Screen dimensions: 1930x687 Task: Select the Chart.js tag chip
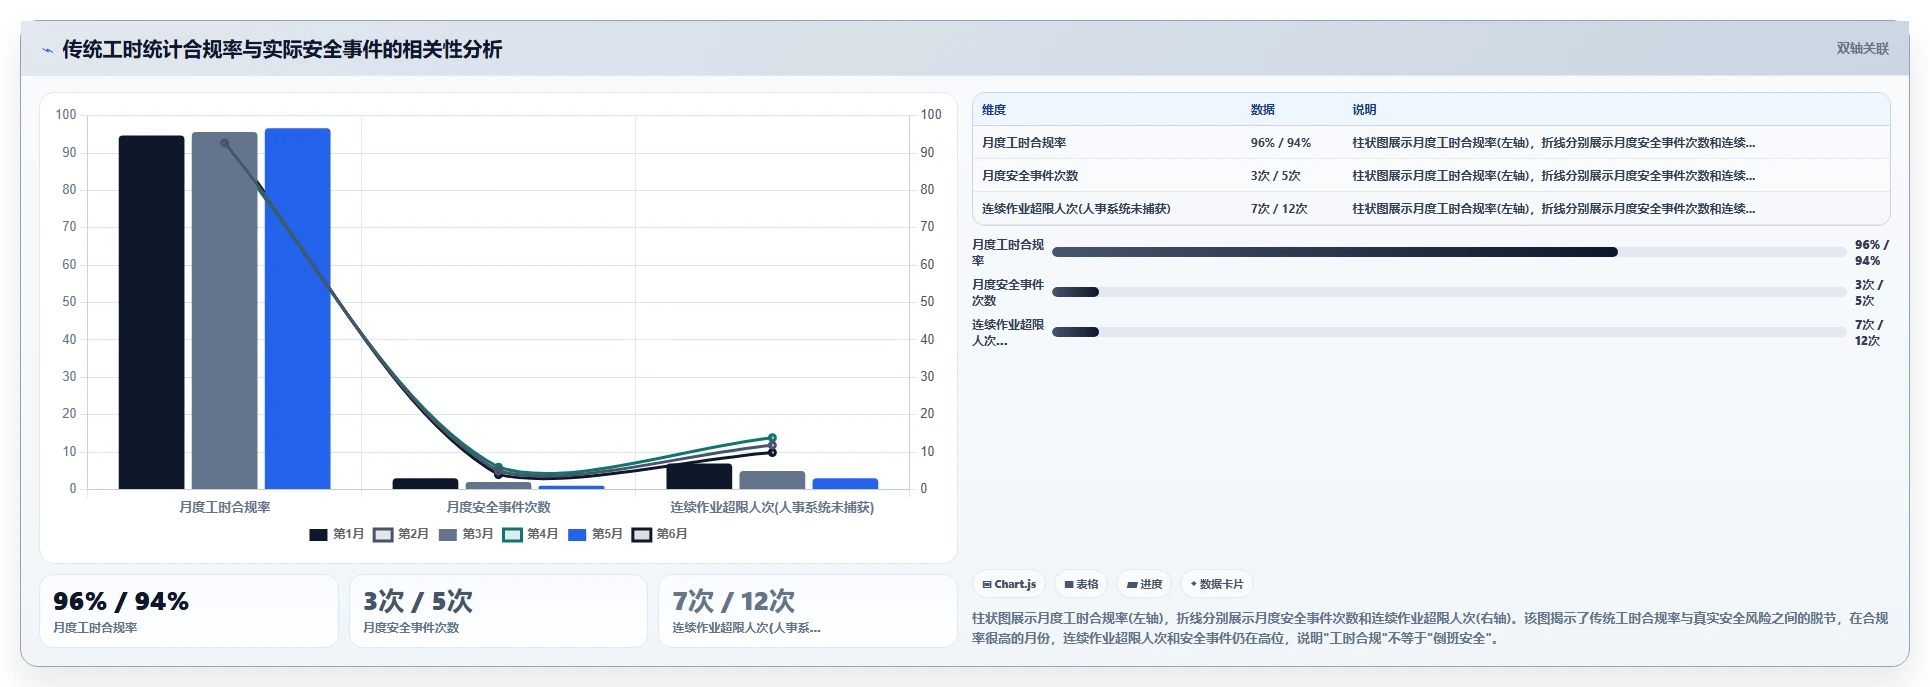[1009, 584]
